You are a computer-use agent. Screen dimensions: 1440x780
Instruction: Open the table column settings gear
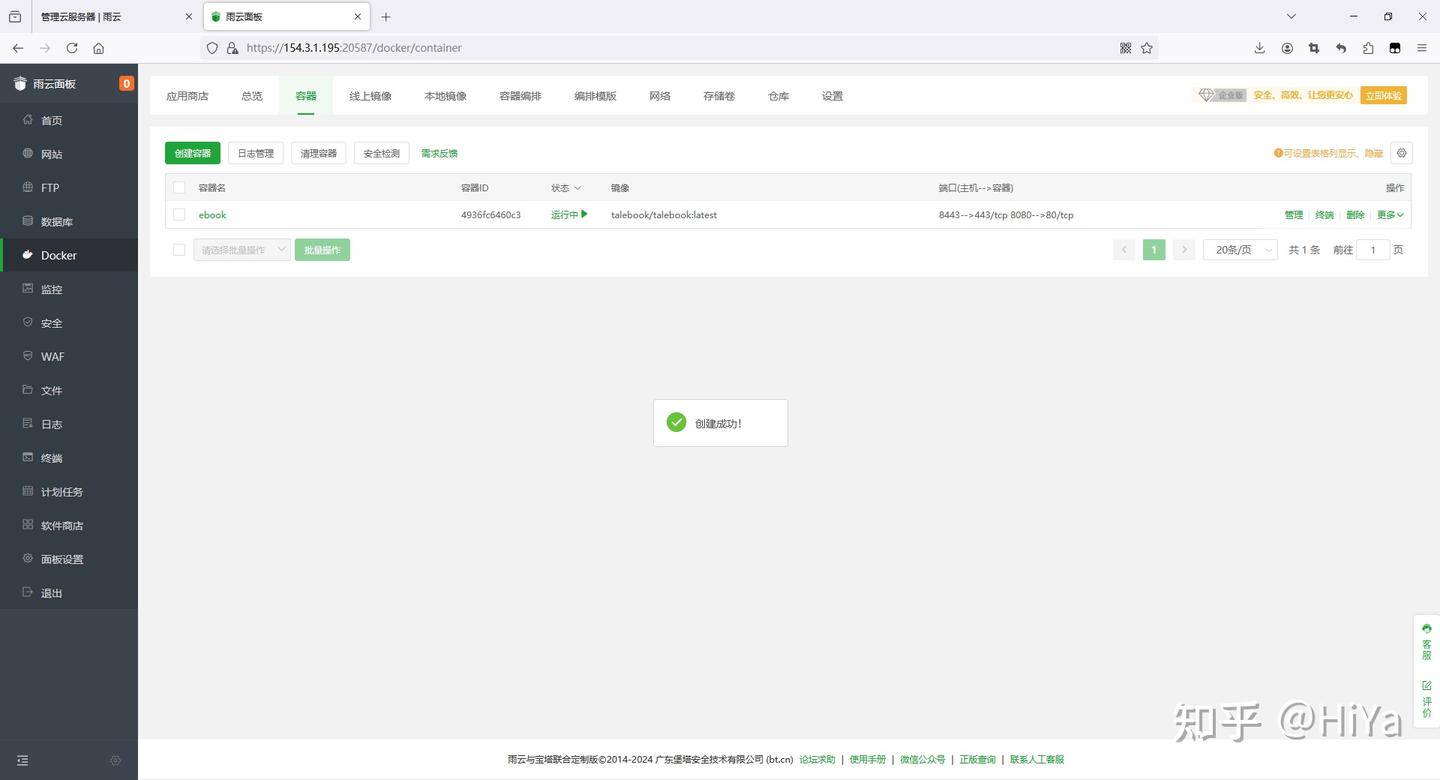(x=1402, y=153)
